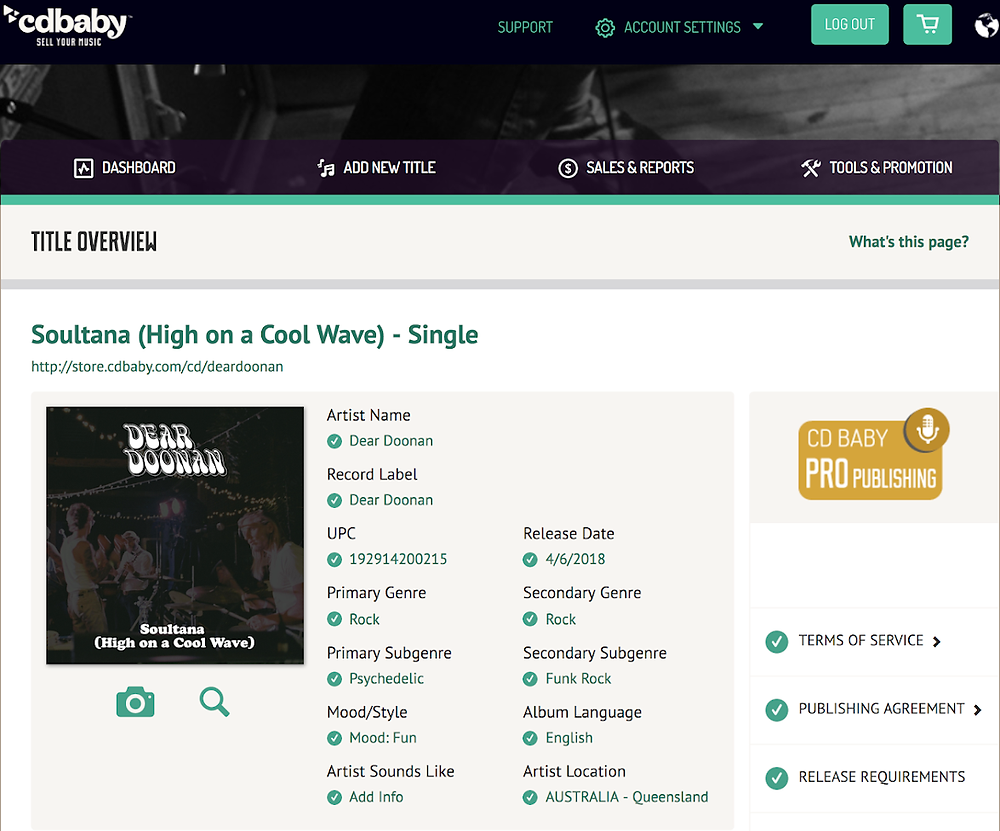The image size is (1000, 831).
Task: Open the store.cdbaby.com/cd/deardoonan URL
Action: click(157, 367)
